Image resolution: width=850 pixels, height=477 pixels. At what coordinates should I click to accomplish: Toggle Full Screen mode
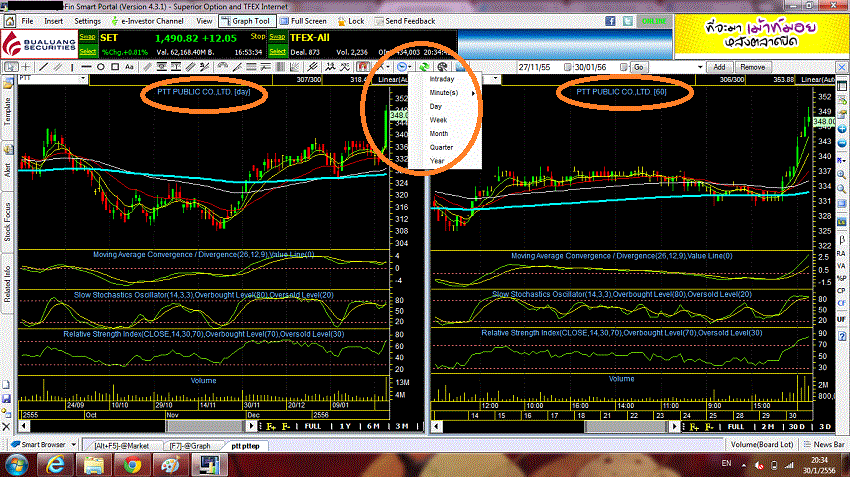click(x=303, y=21)
